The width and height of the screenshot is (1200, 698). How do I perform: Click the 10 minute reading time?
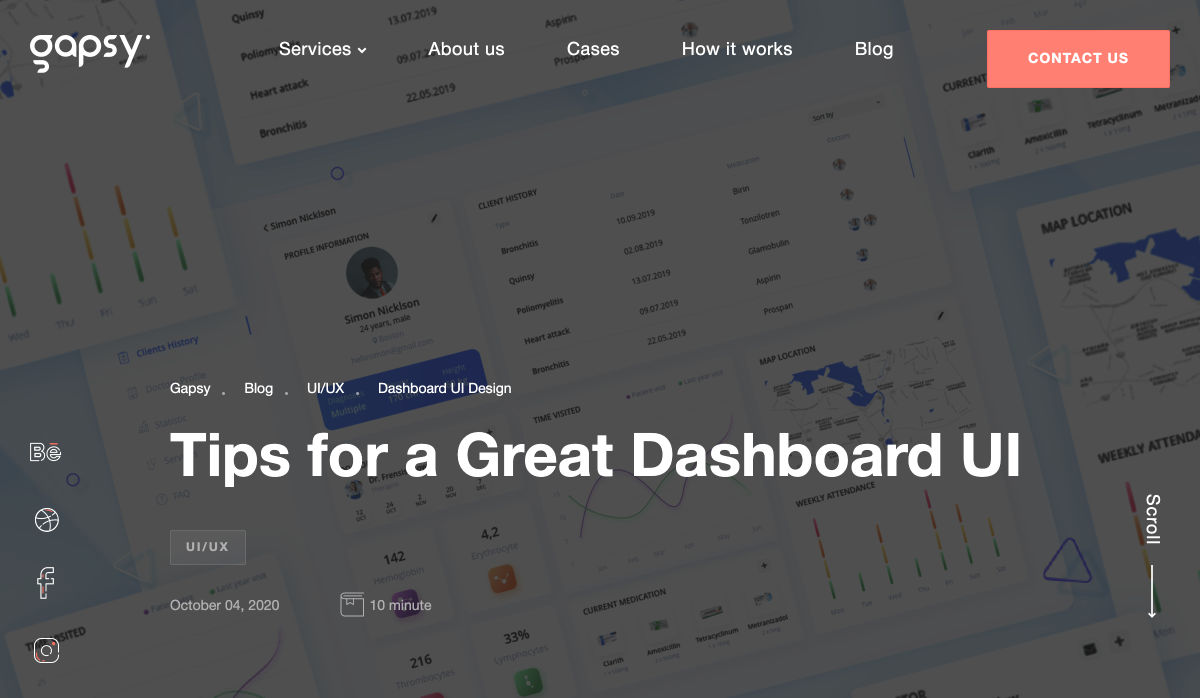(x=401, y=605)
